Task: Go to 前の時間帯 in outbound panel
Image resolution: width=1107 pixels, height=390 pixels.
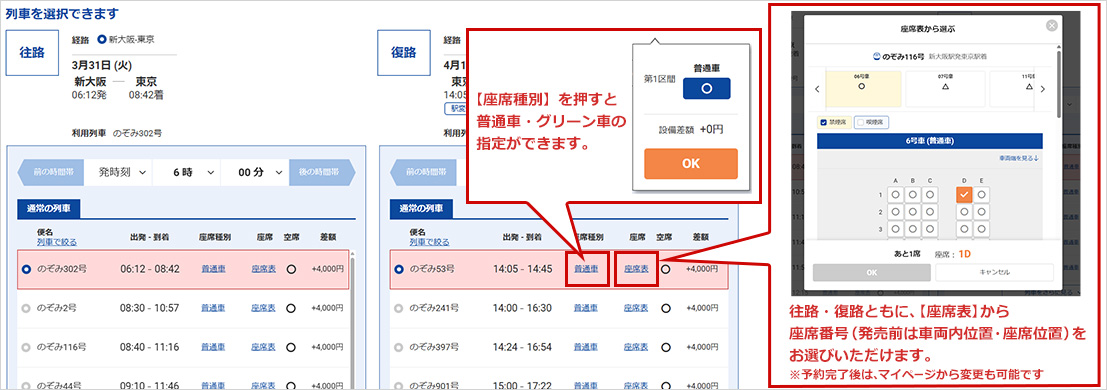Action: 50,172
